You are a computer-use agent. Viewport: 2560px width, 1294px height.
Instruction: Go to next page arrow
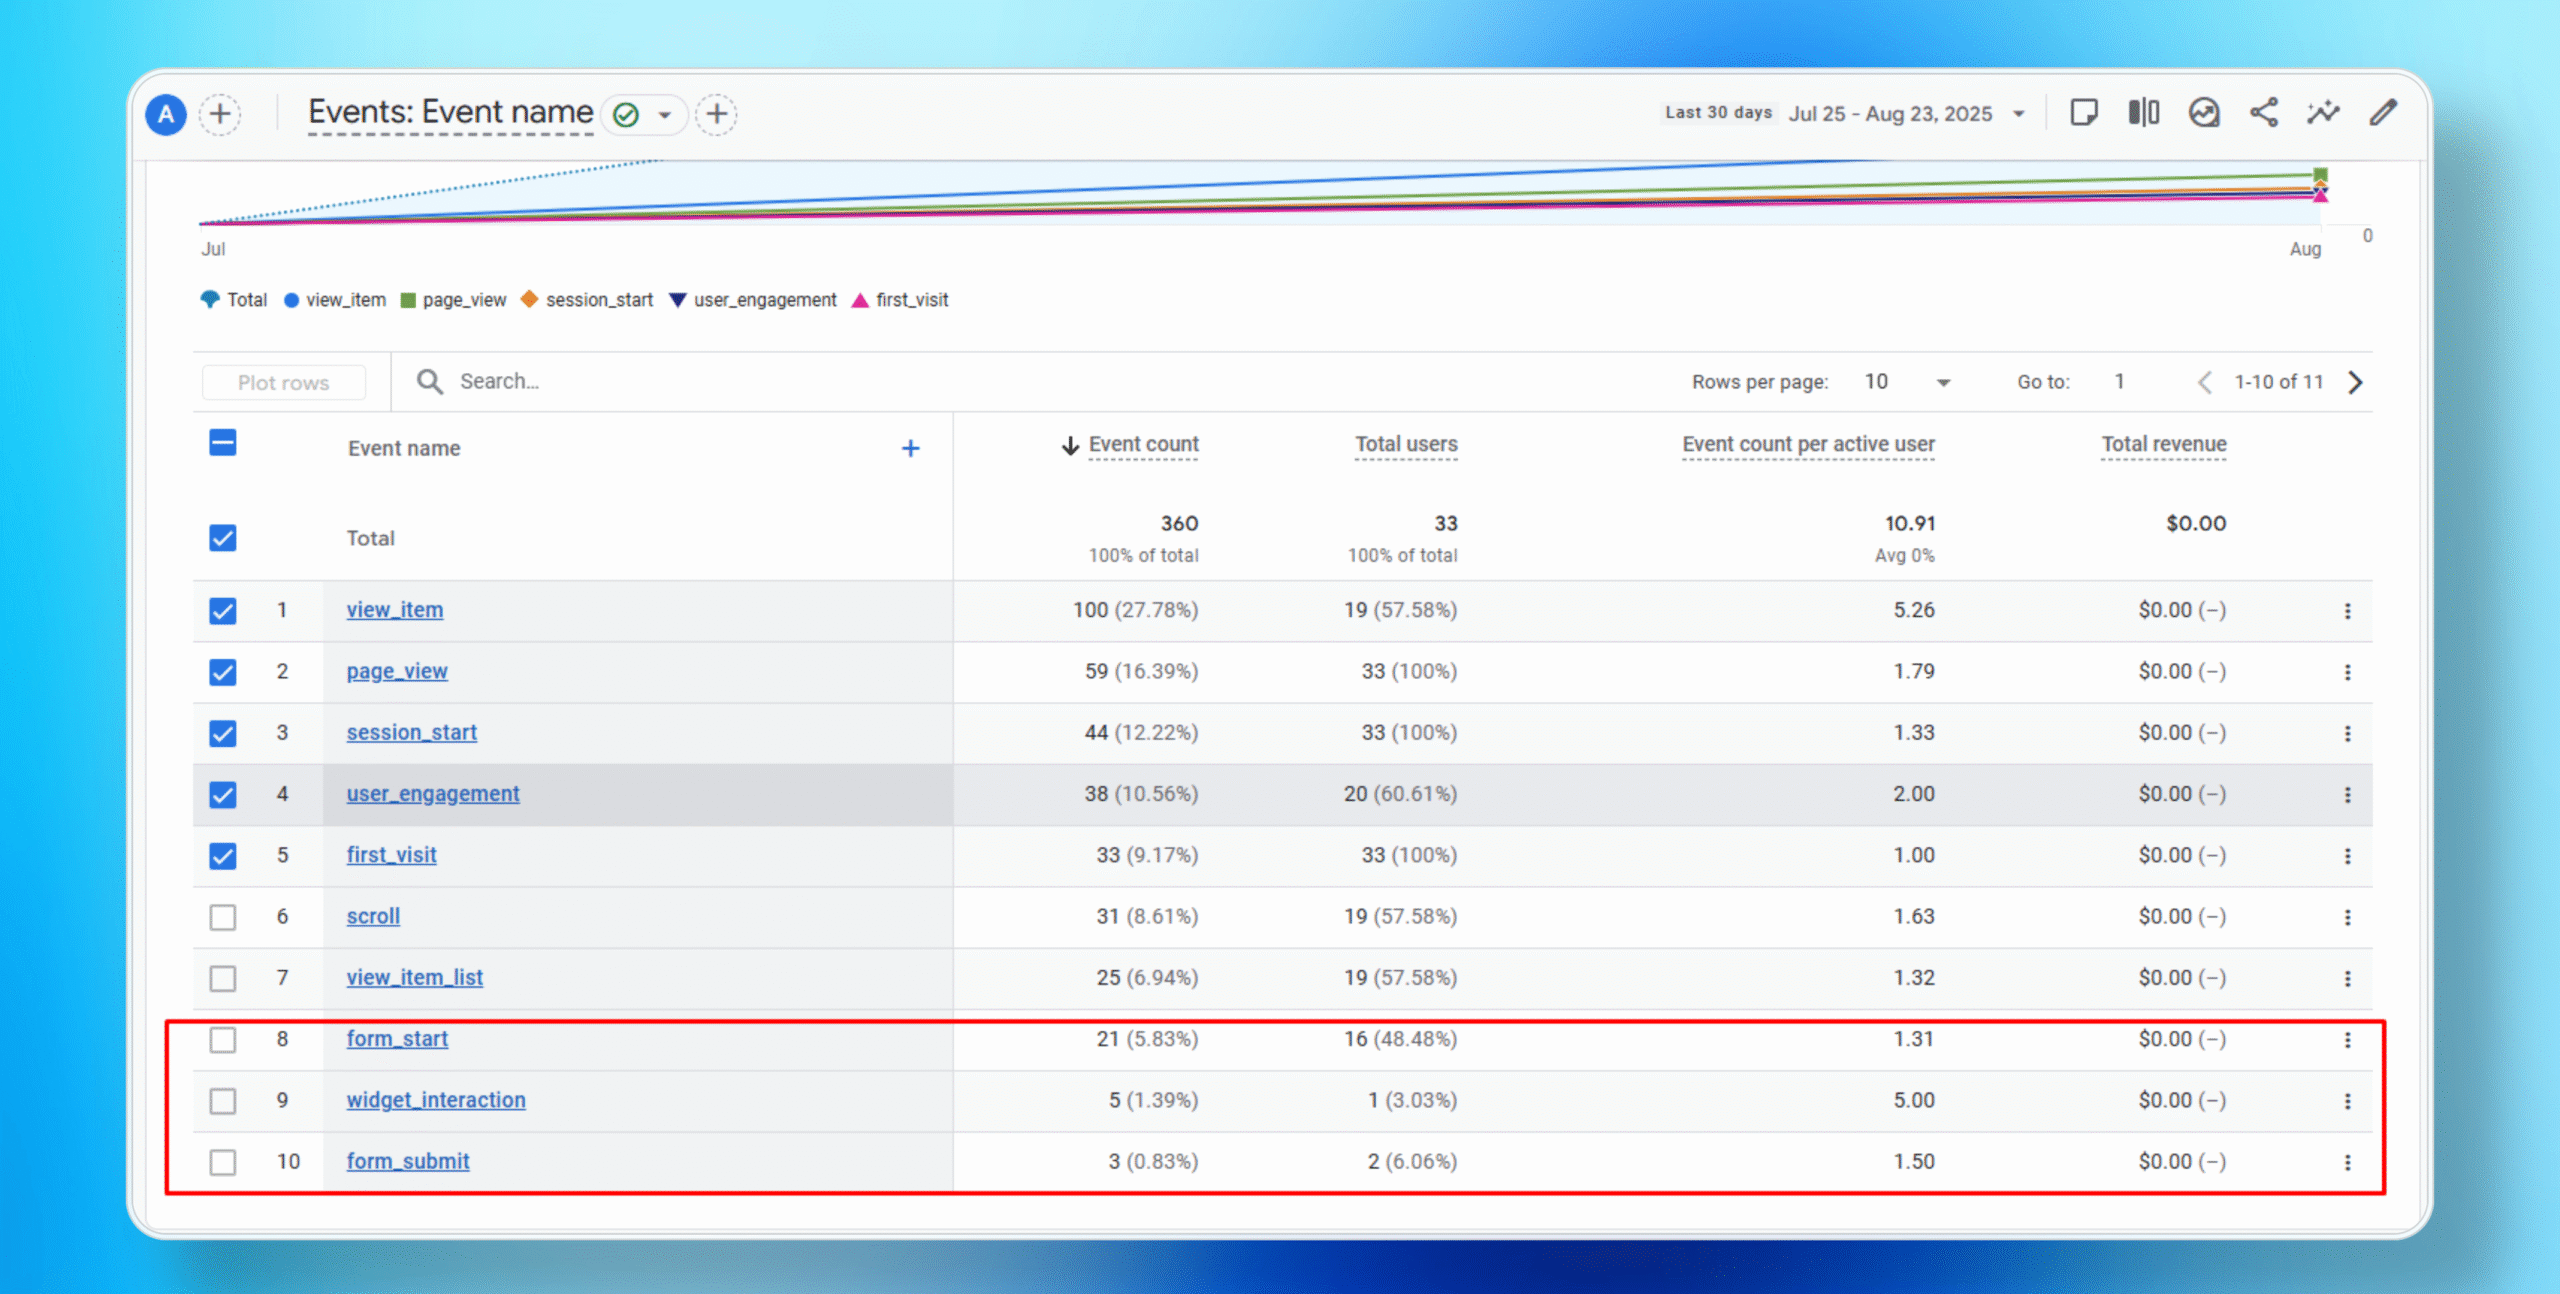click(x=2356, y=382)
